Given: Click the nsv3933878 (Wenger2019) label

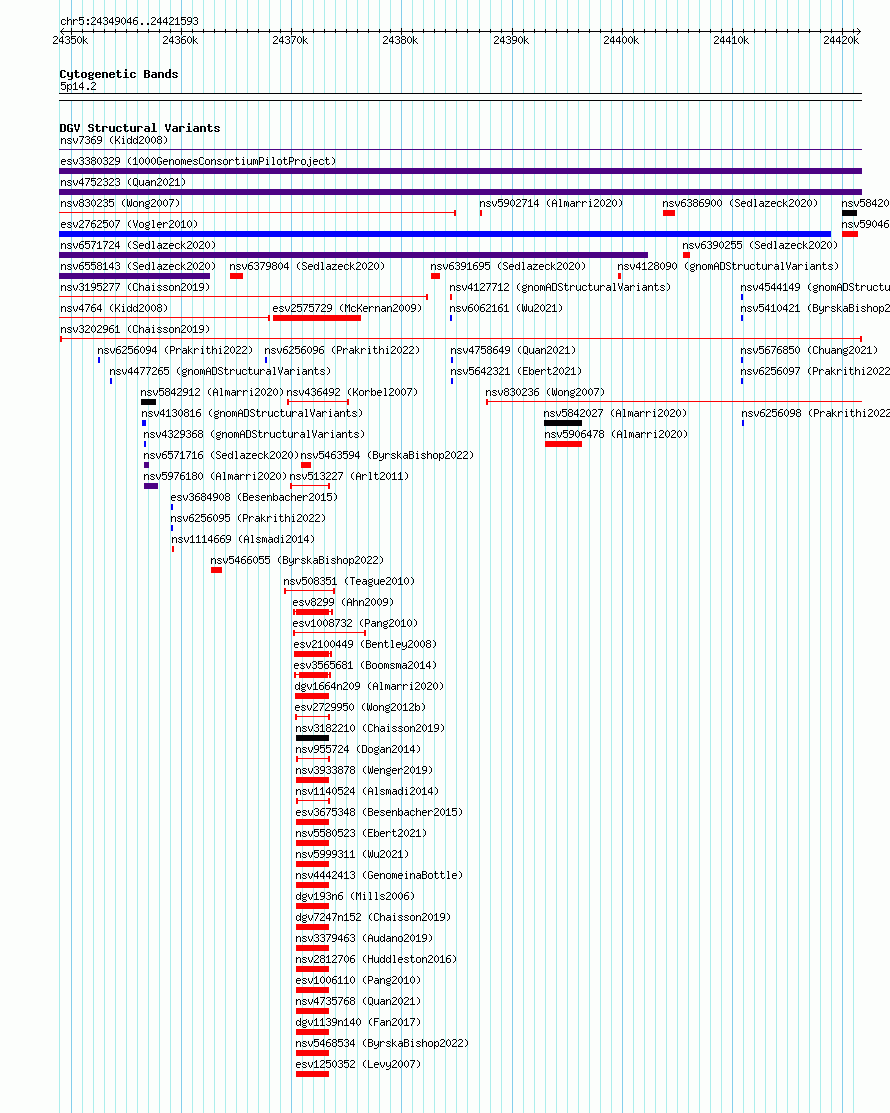Looking at the screenshot, I should pos(364,770).
